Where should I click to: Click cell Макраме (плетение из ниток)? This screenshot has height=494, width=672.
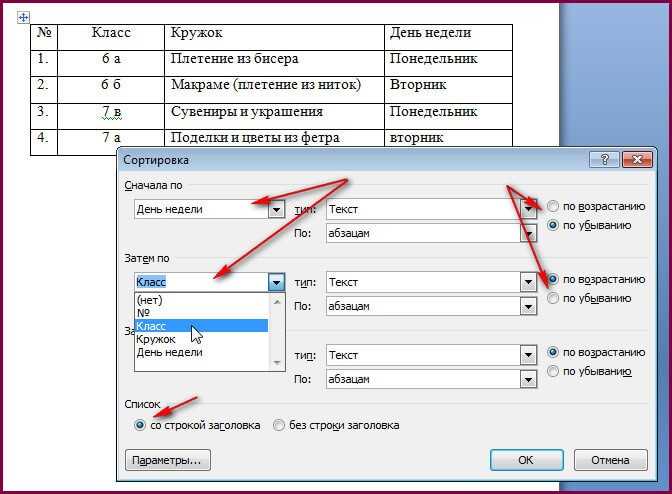click(274, 90)
